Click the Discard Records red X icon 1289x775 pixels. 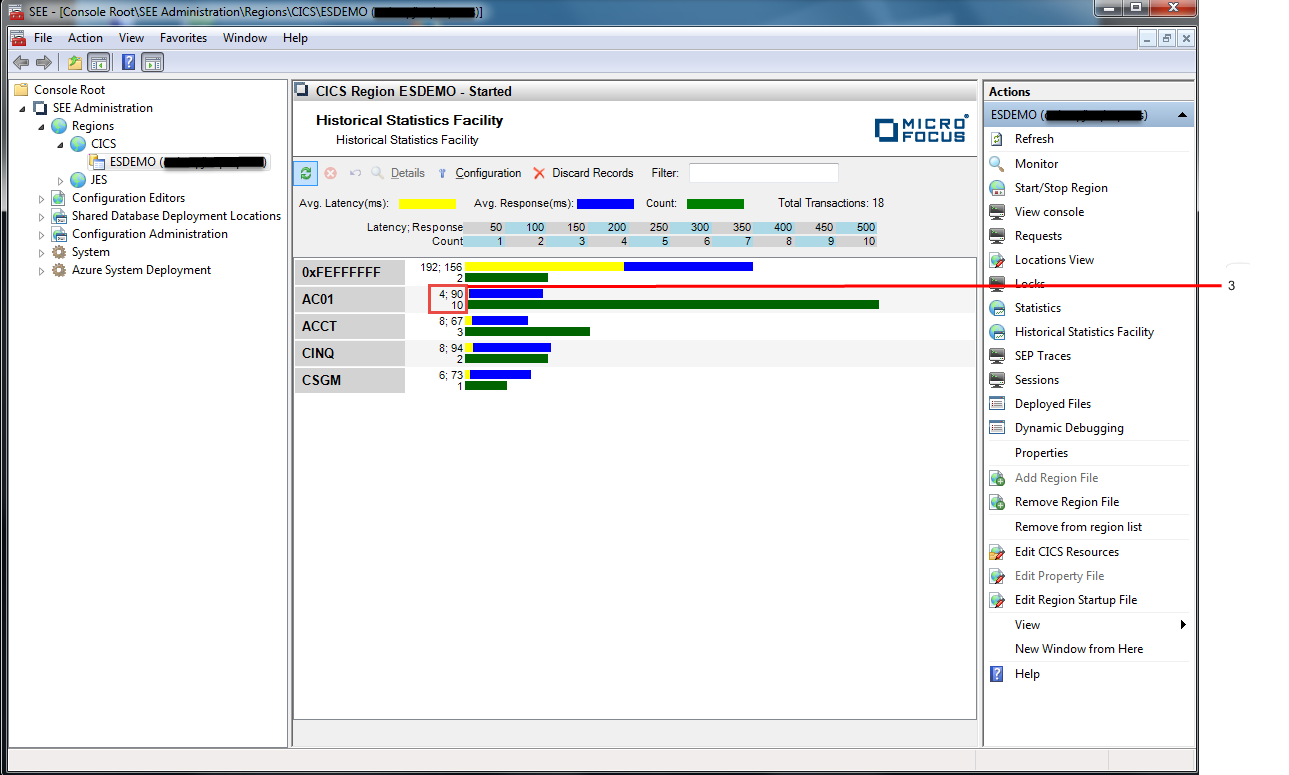pyautogui.click(x=539, y=173)
